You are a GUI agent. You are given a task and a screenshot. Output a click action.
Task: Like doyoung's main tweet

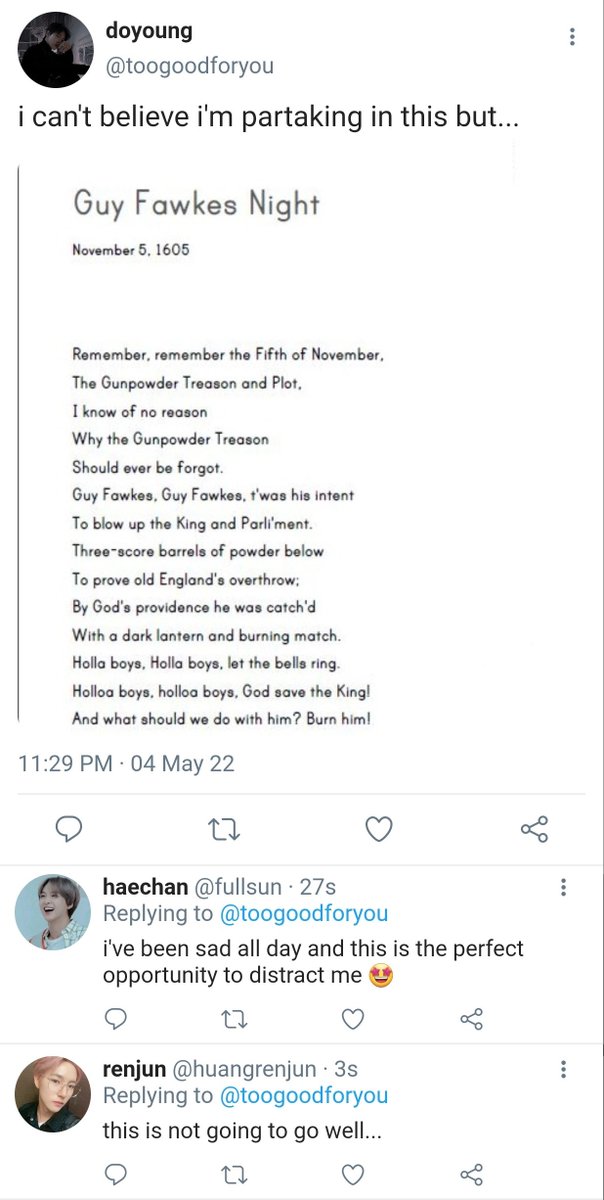tap(378, 829)
